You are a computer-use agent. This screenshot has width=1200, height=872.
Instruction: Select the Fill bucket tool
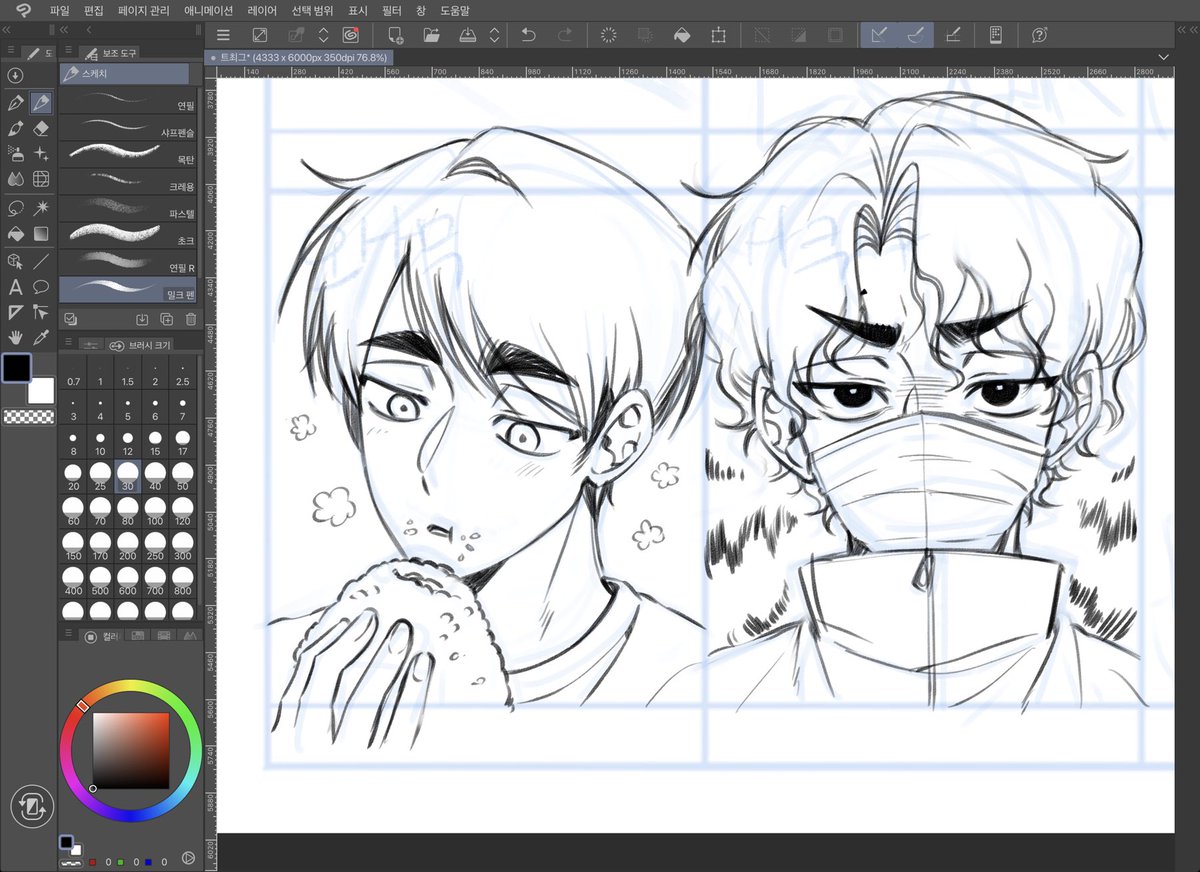(x=15, y=234)
